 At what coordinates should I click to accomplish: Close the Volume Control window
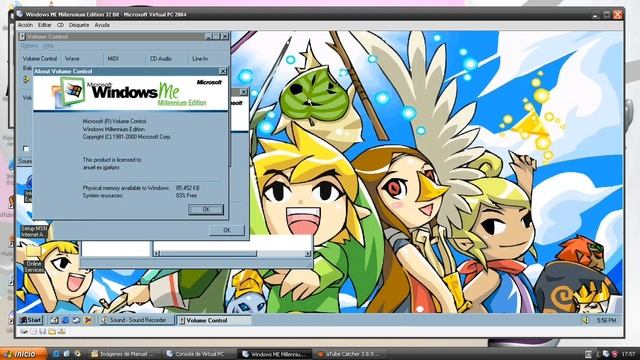[x=224, y=36]
